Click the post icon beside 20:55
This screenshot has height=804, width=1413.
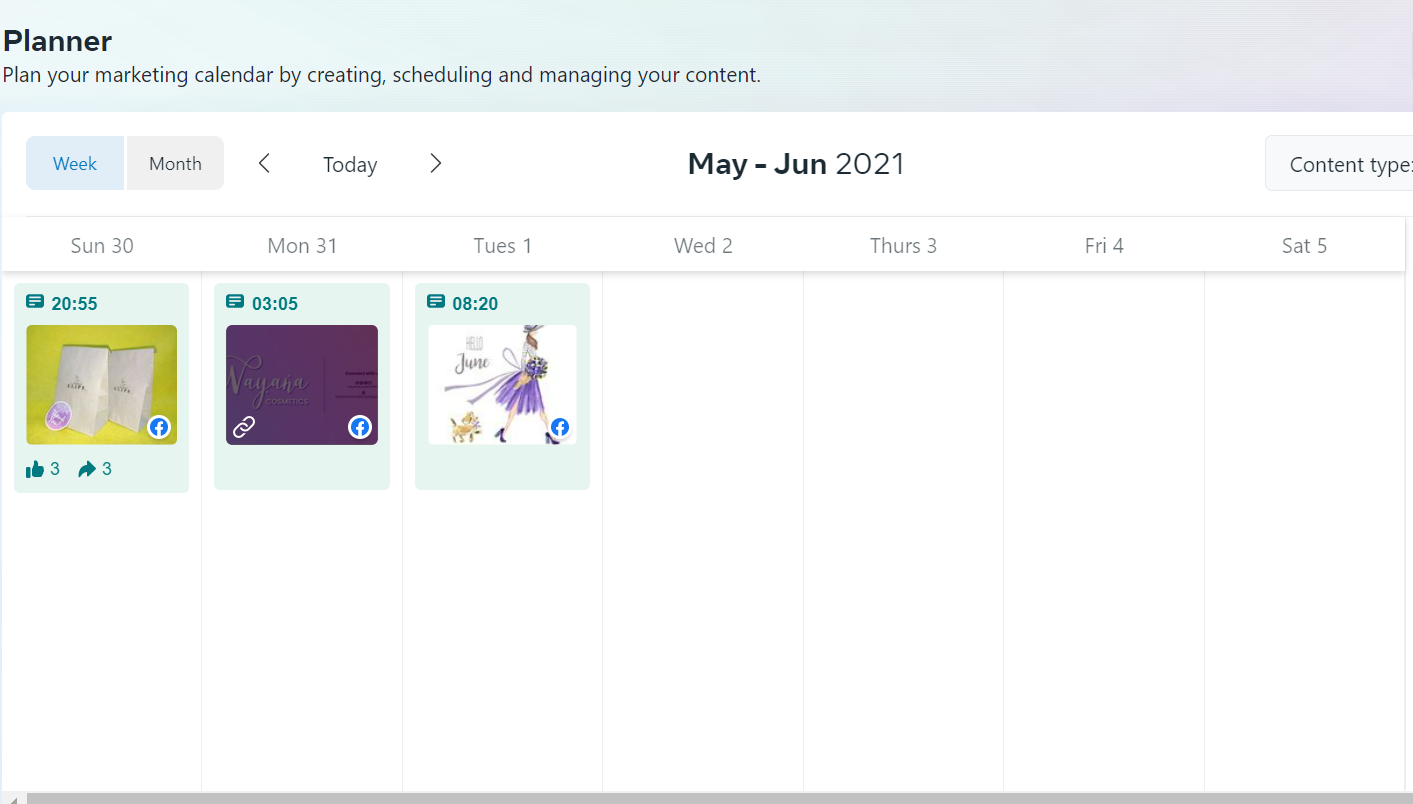pyautogui.click(x=35, y=302)
